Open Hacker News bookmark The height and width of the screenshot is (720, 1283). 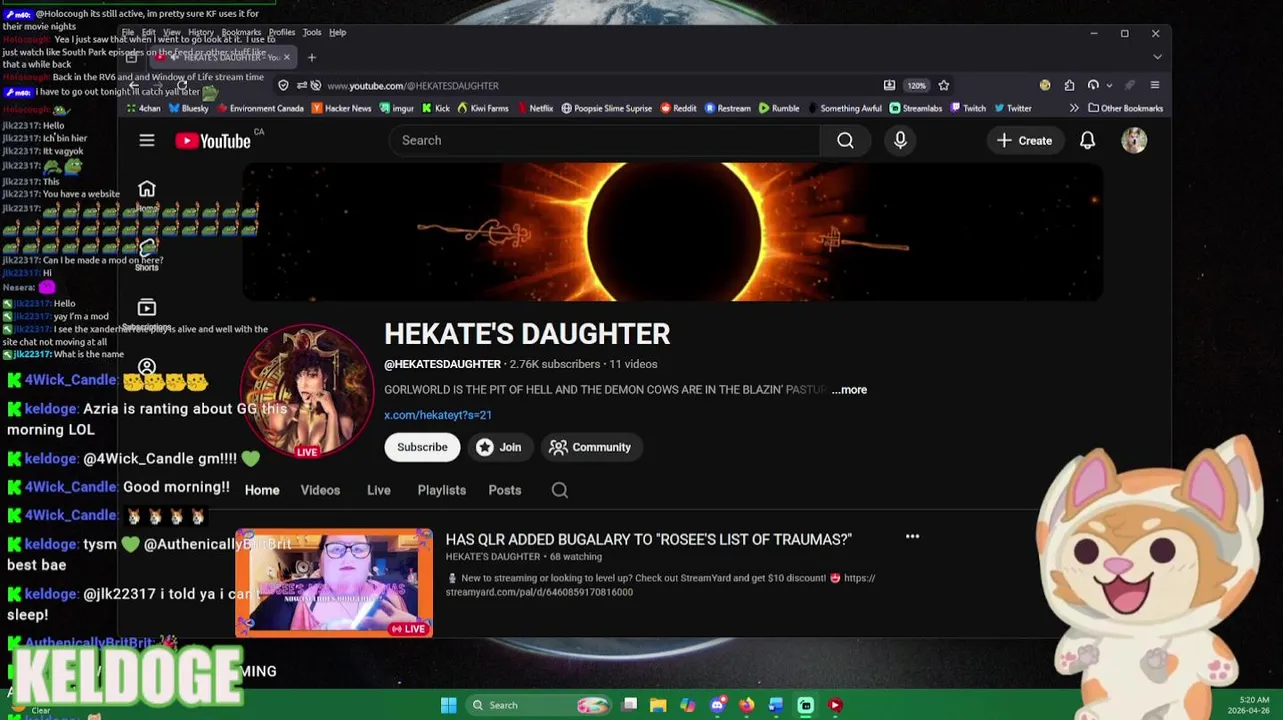[x=341, y=108]
